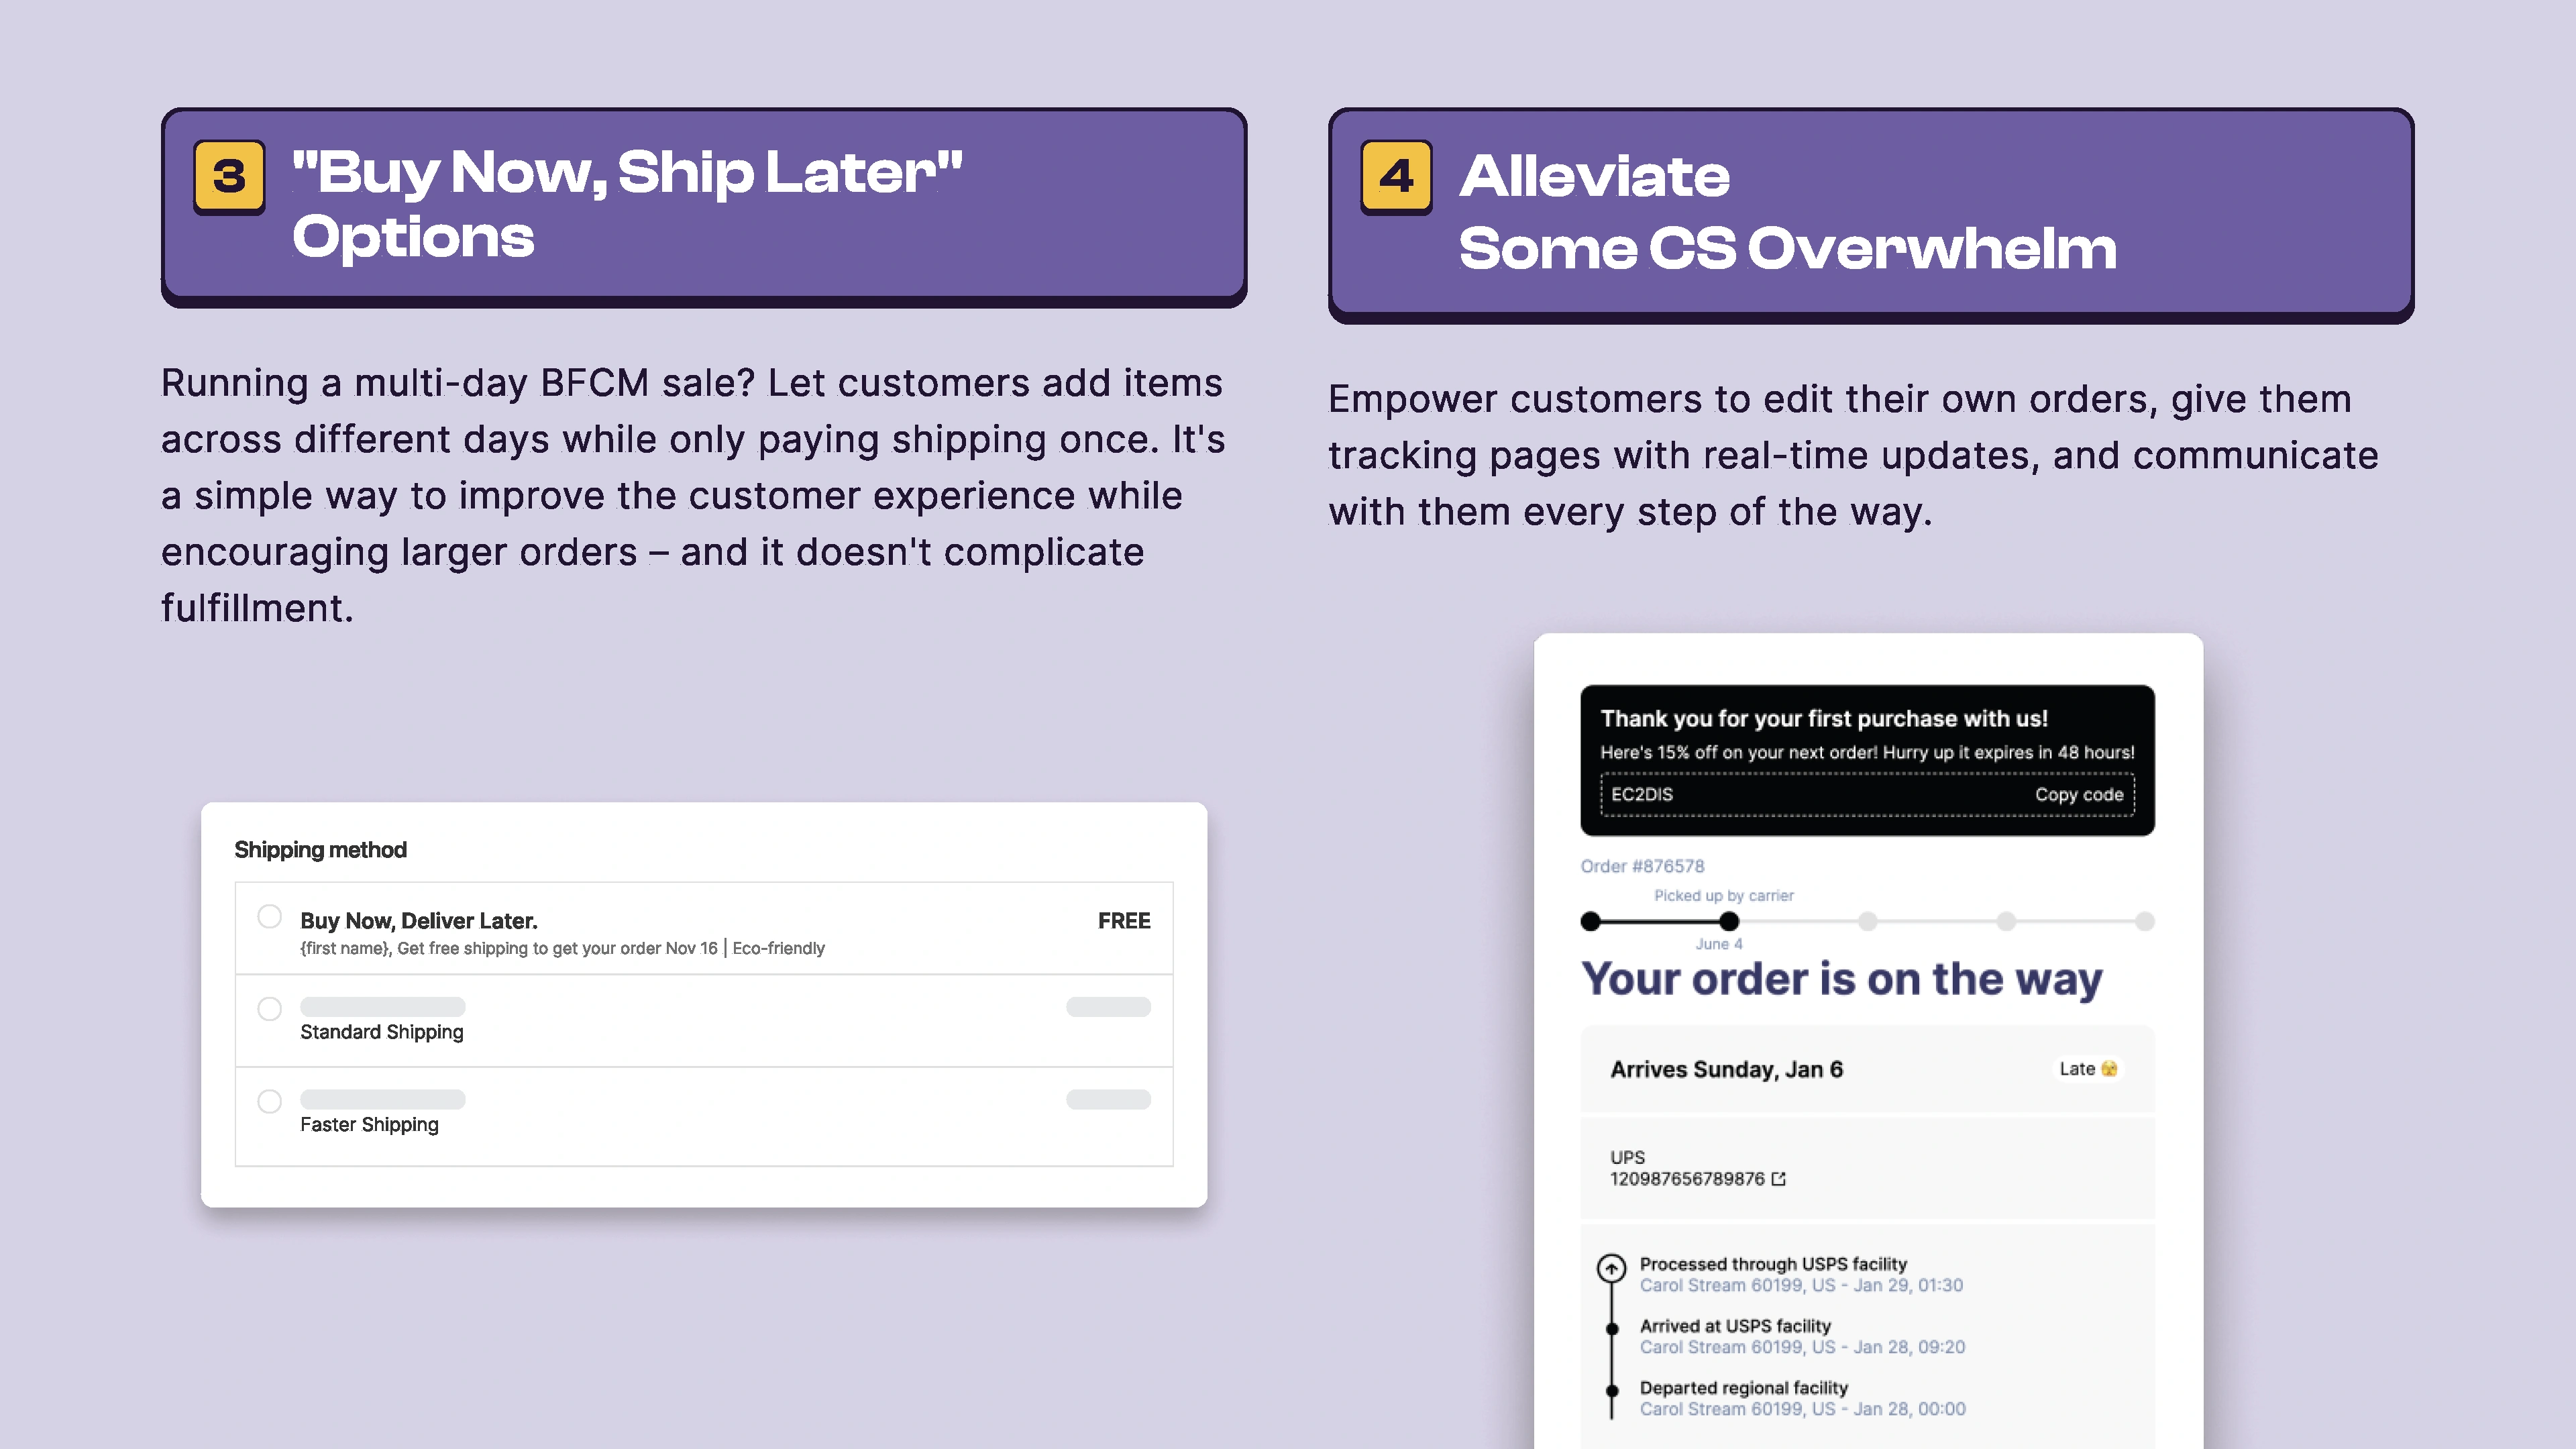Click the Buy Now, Ship Later Options heading
This screenshot has width=2576, height=1449.
click(x=627, y=204)
